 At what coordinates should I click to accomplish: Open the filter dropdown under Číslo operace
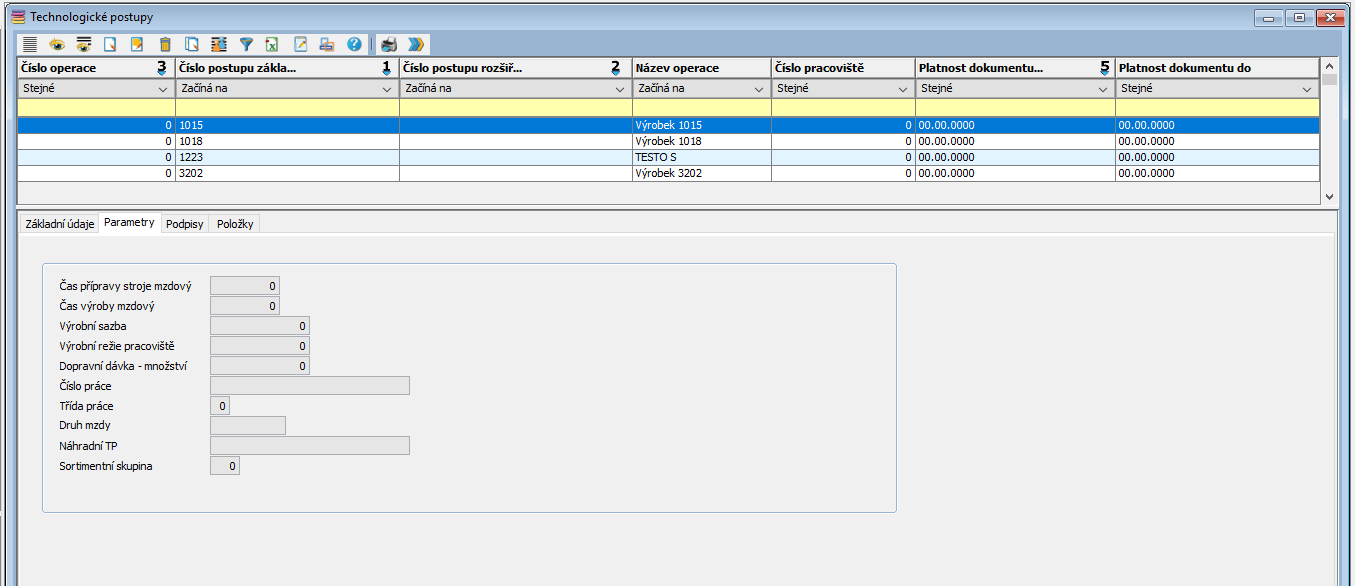tap(163, 88)
